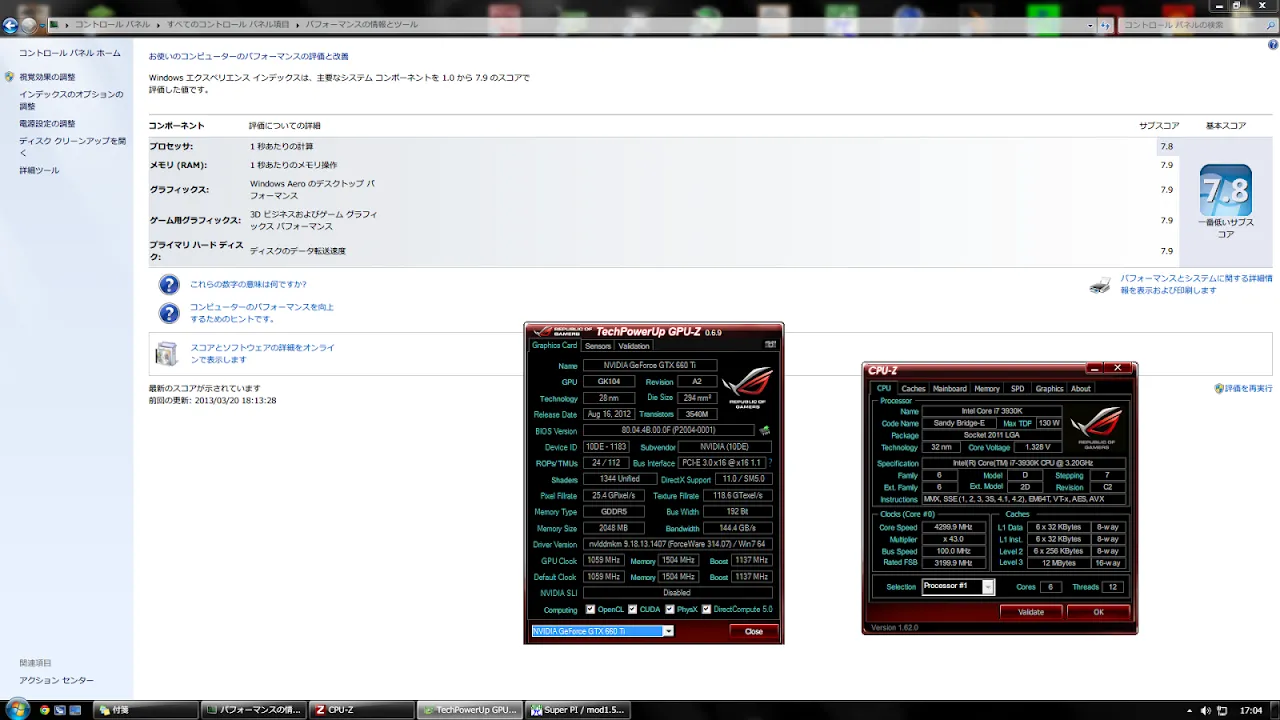Click the Windows Start orb
1280x720 pixels.
pos(16,709)
